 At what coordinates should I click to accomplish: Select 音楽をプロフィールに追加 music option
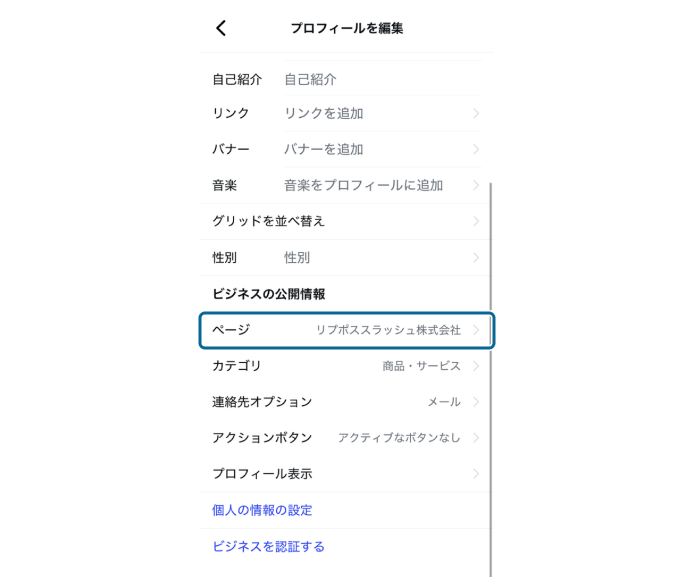coord(363,185)
